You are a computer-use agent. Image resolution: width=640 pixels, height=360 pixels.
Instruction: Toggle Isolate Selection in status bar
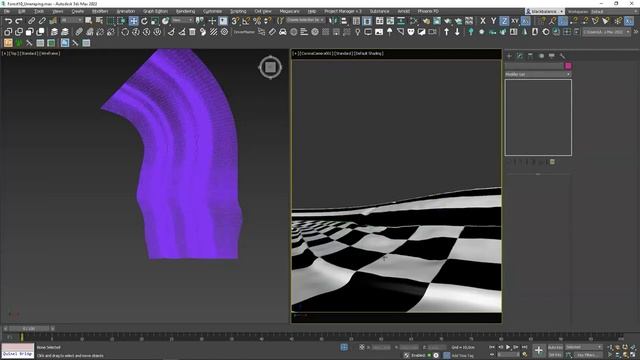tap(344, 347)
